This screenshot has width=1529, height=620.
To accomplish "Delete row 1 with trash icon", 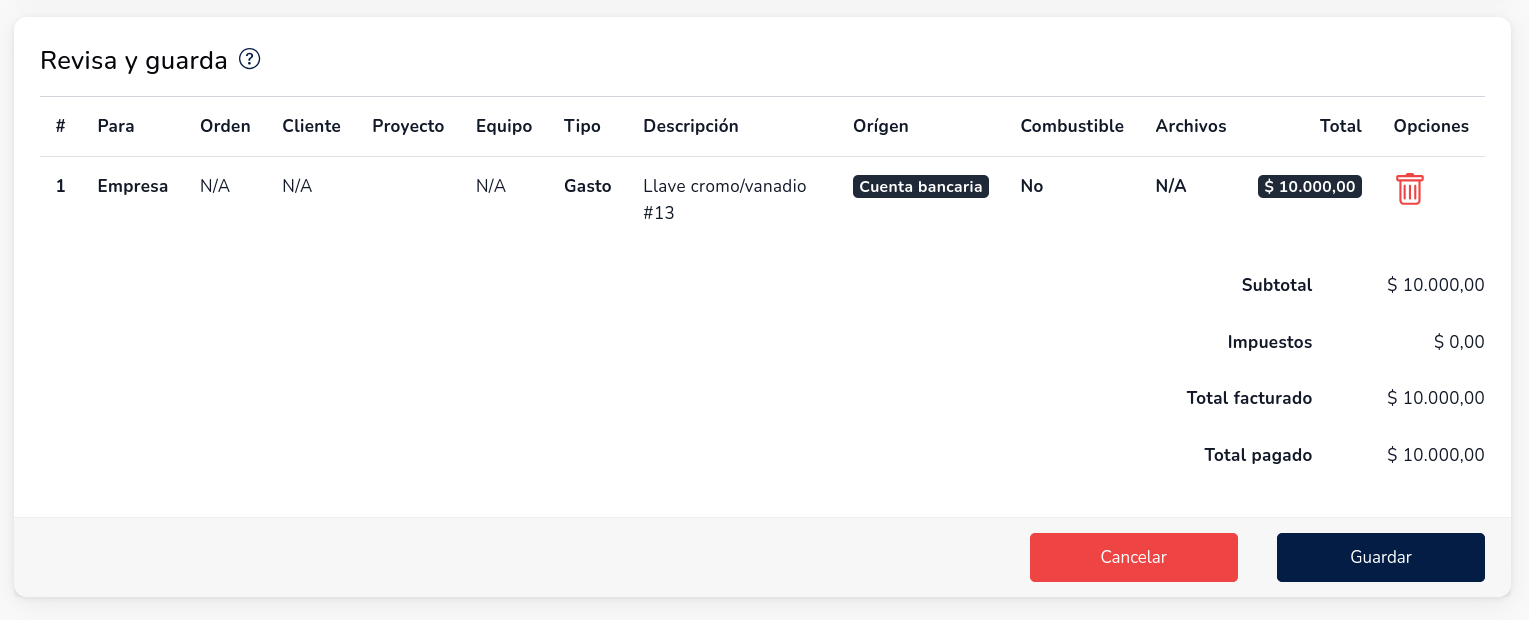I will [1409, 189].
